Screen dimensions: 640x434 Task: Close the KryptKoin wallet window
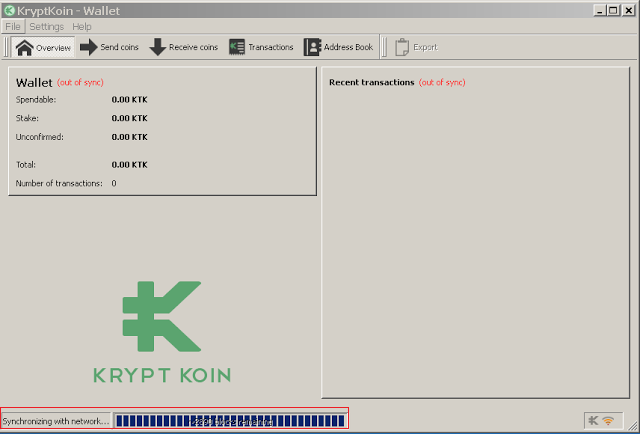click(628, 11)
